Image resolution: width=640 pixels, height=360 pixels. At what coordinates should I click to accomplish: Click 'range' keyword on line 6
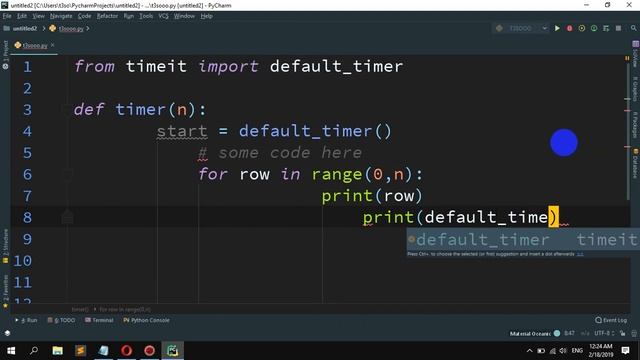337,175
